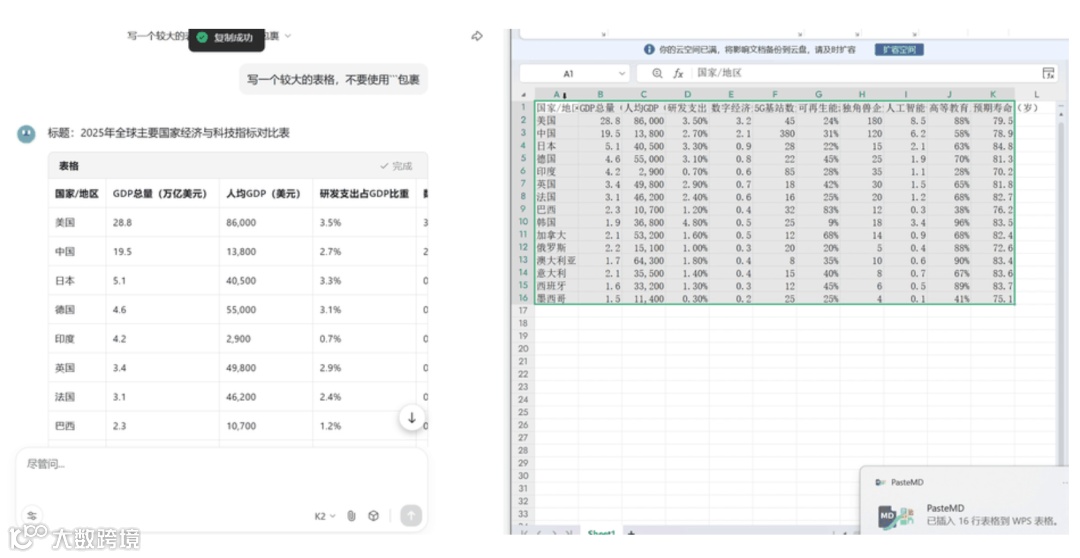Click the GDP总量（万亿美元）header in Kimi table
This screenshot has height=558, width=1080.
click(160, 194)
